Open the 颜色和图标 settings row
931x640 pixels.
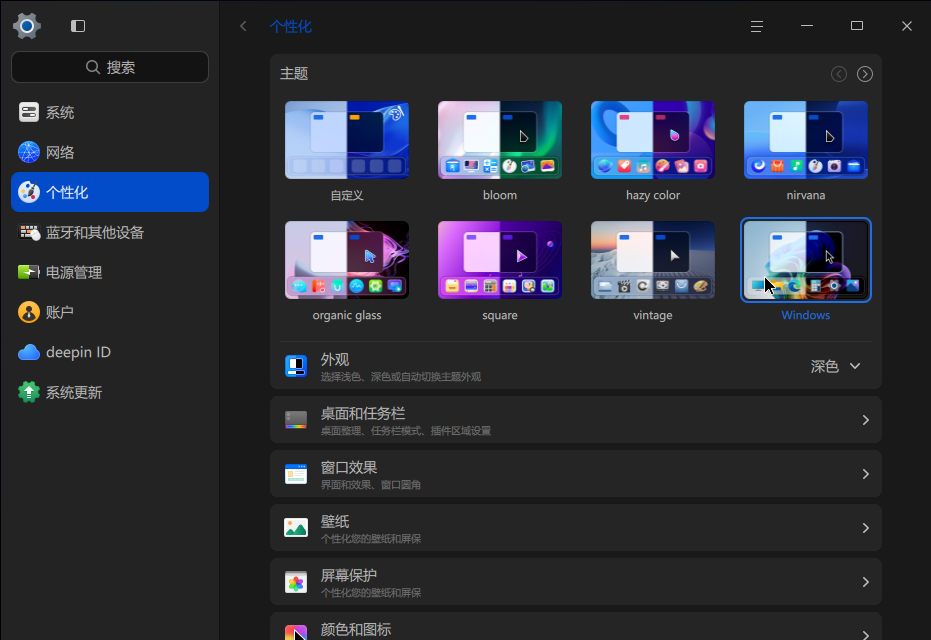pos(576,626)
